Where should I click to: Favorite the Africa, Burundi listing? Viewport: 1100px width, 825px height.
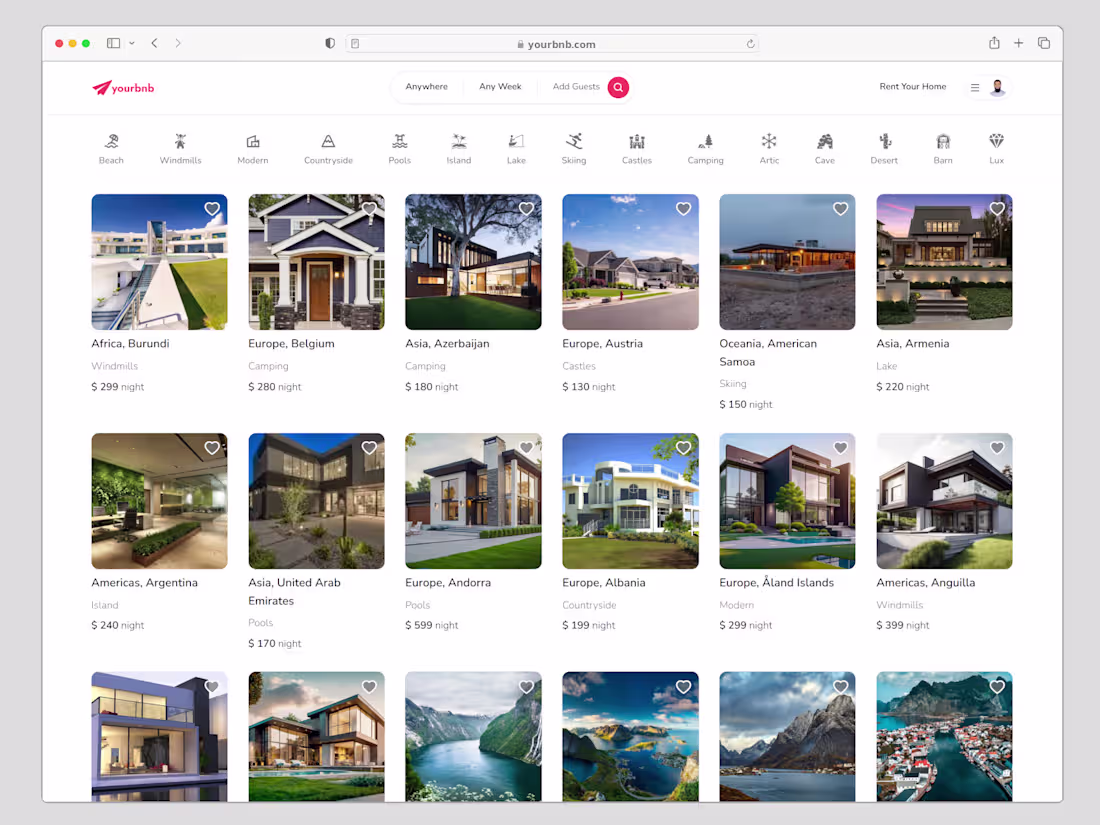[212, 209]
